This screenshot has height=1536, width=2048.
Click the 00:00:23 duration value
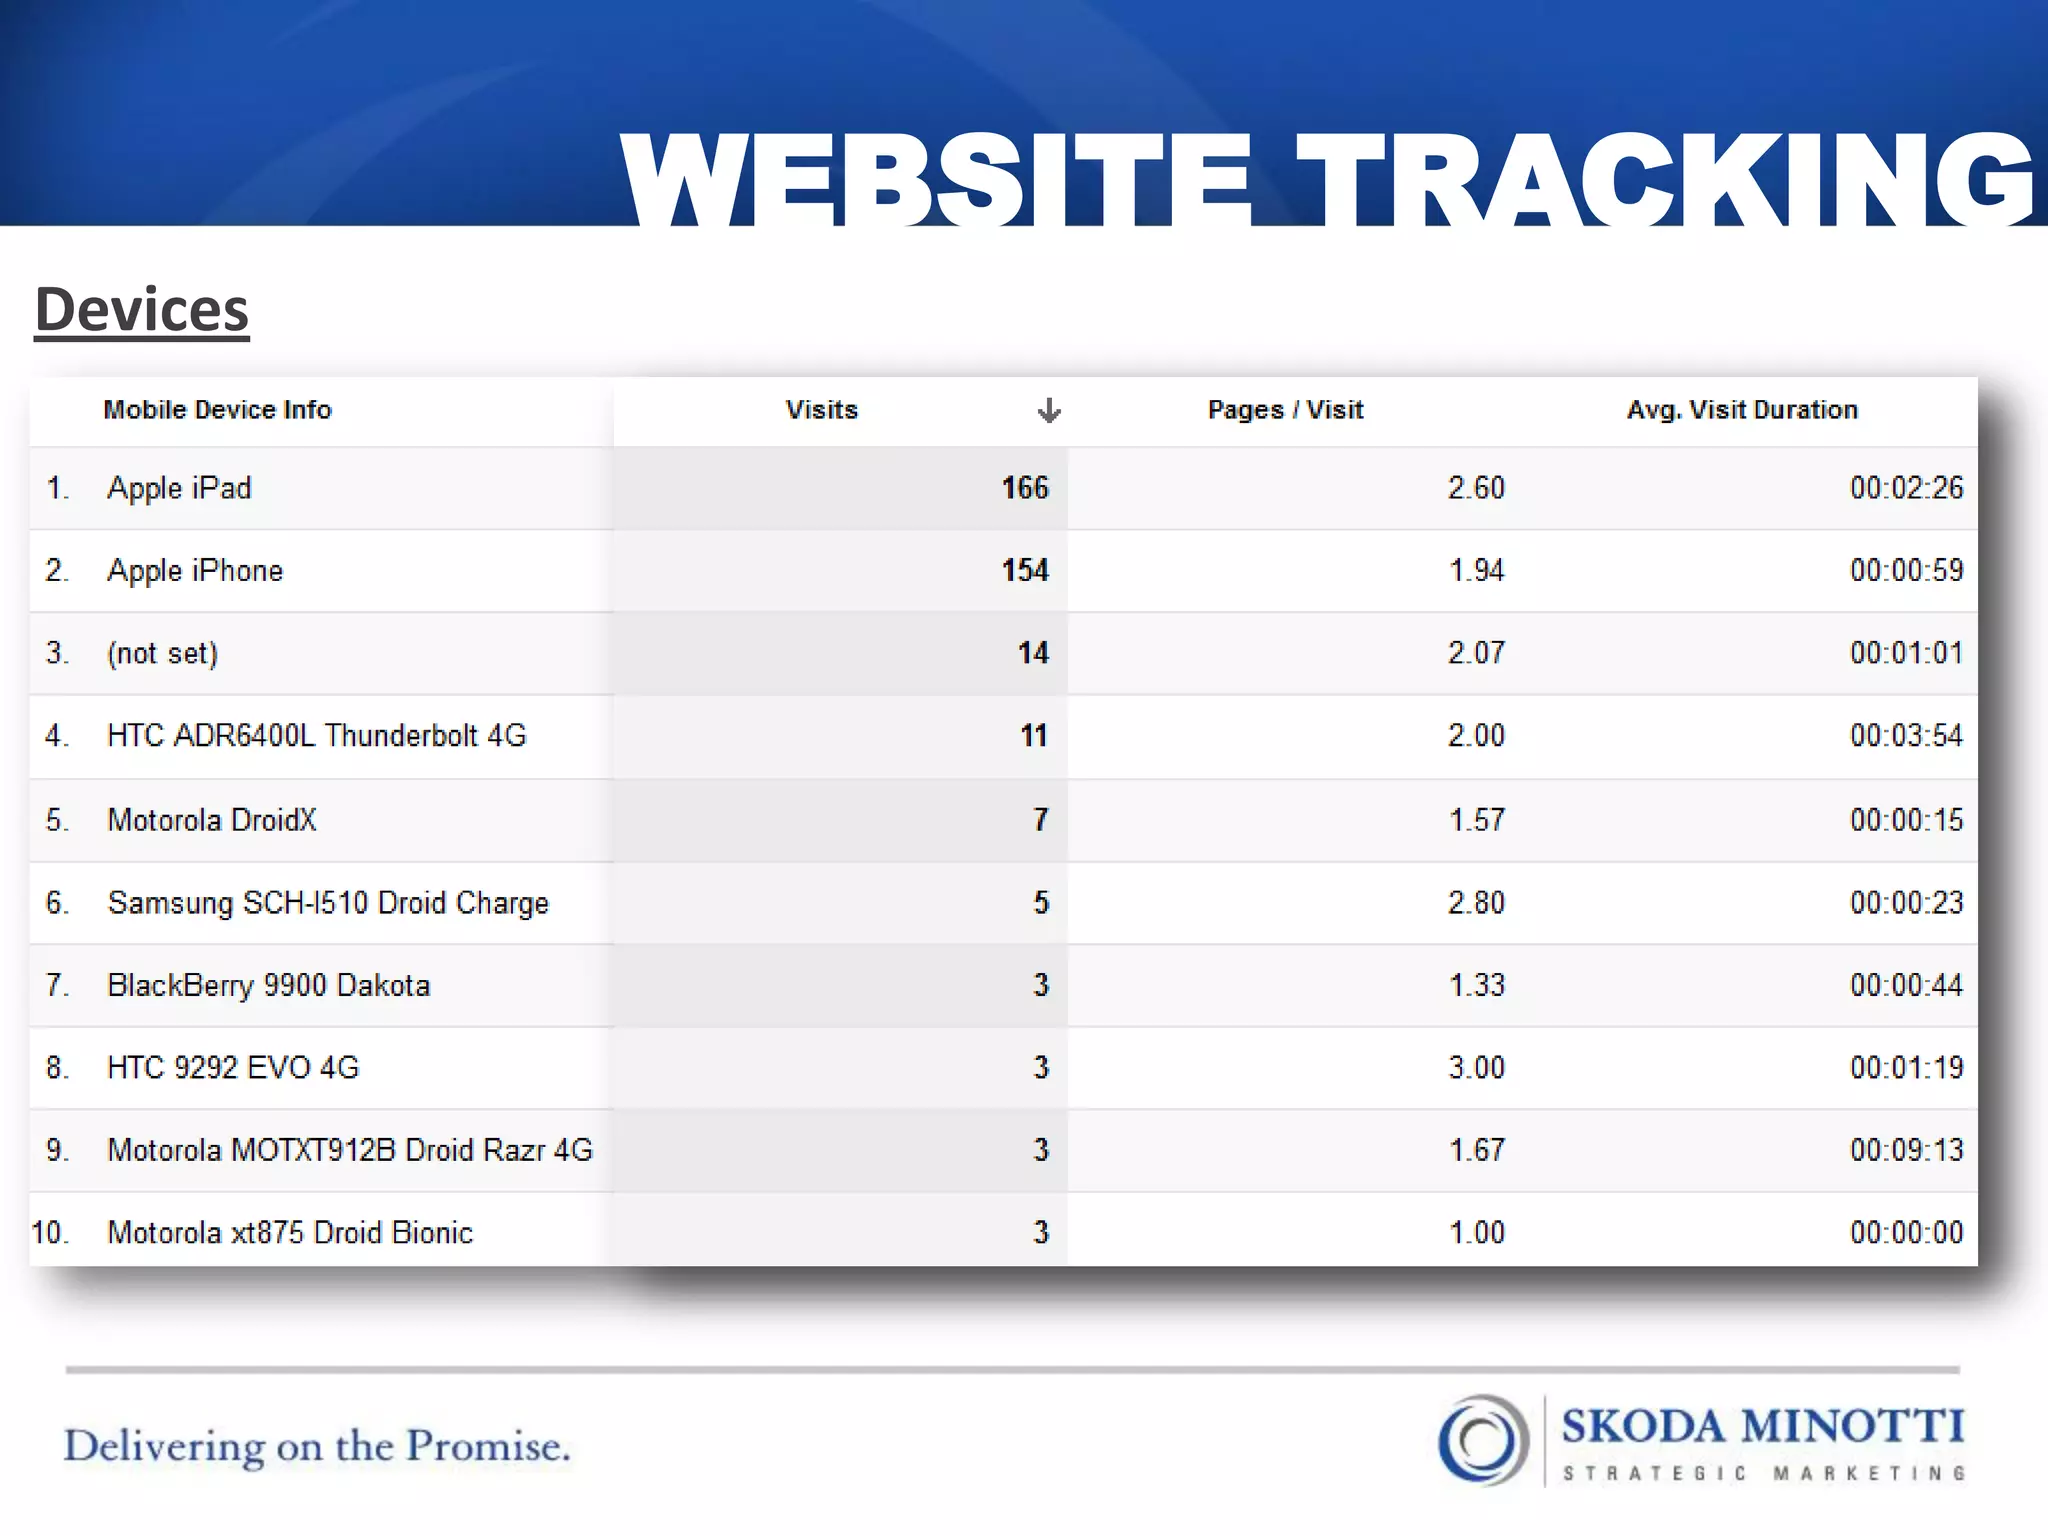(x=1906, y=903)
